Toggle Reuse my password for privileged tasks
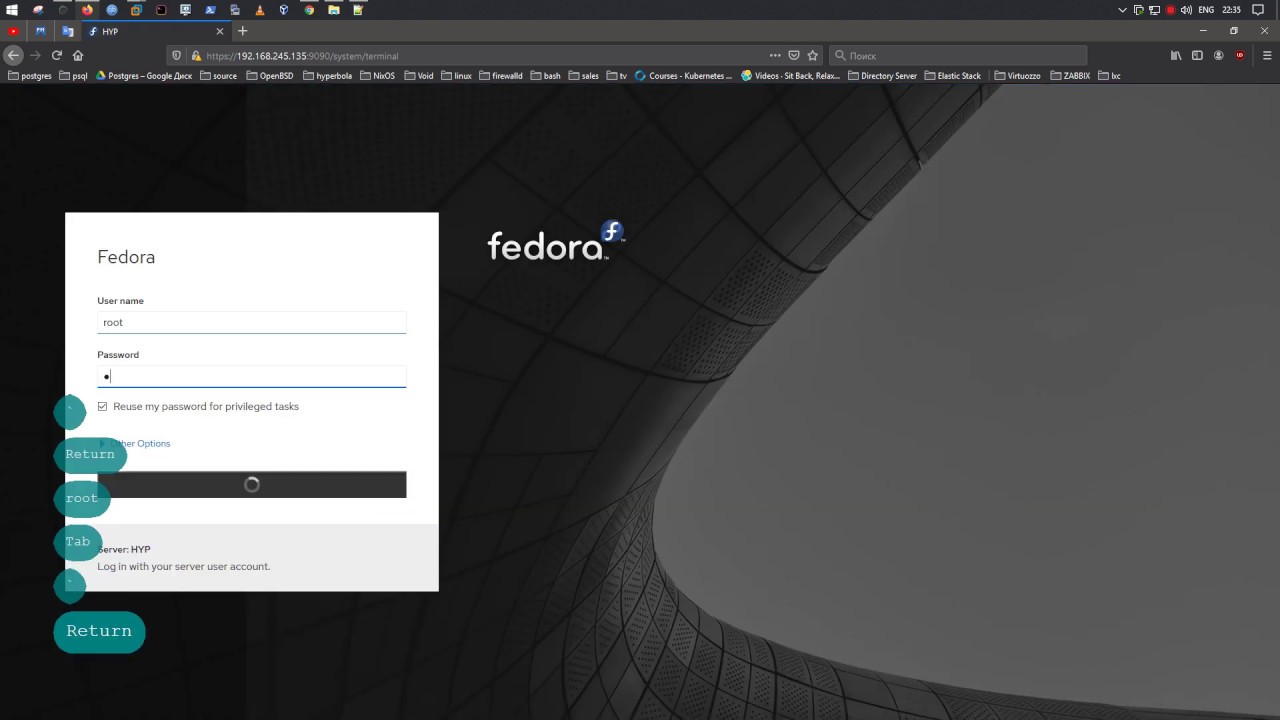Screen dimensions: 1280x720 pyautogui.click(x=102, y=407)
